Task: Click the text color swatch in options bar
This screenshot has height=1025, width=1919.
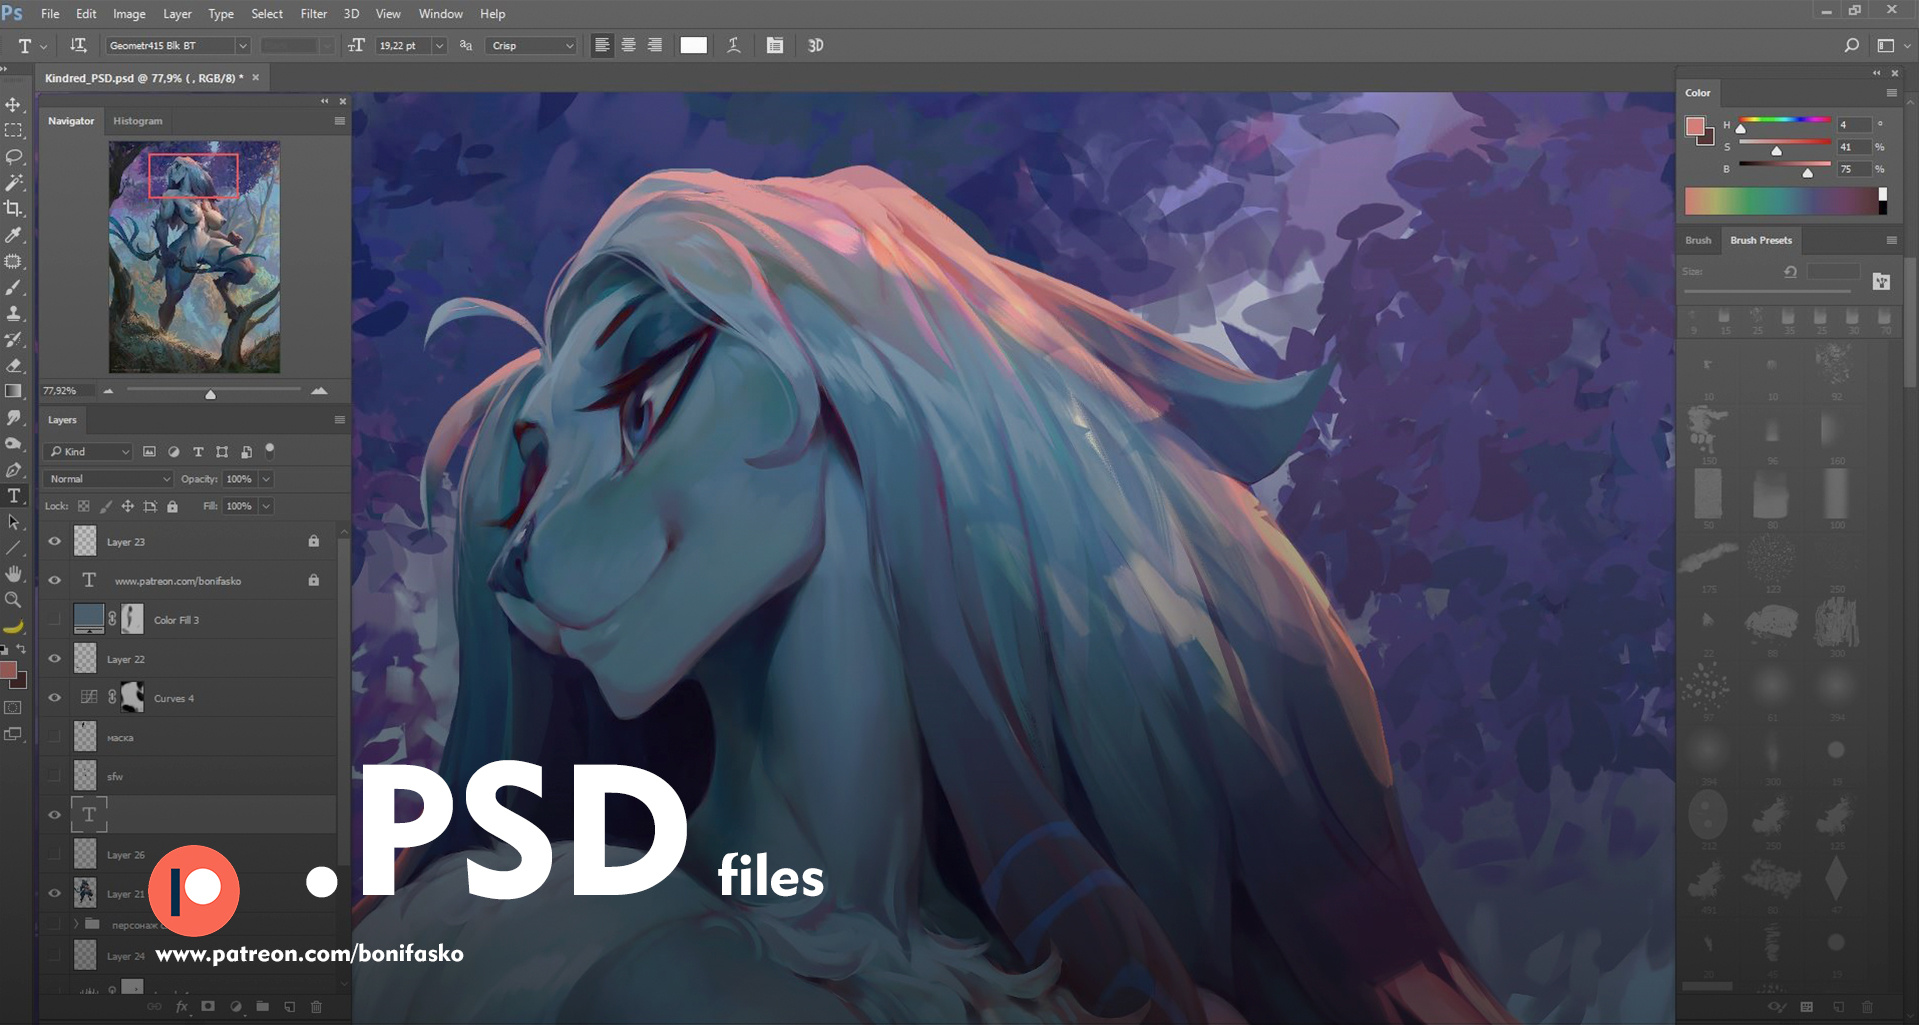Action: pyautogui.click(x=693, y=45)
